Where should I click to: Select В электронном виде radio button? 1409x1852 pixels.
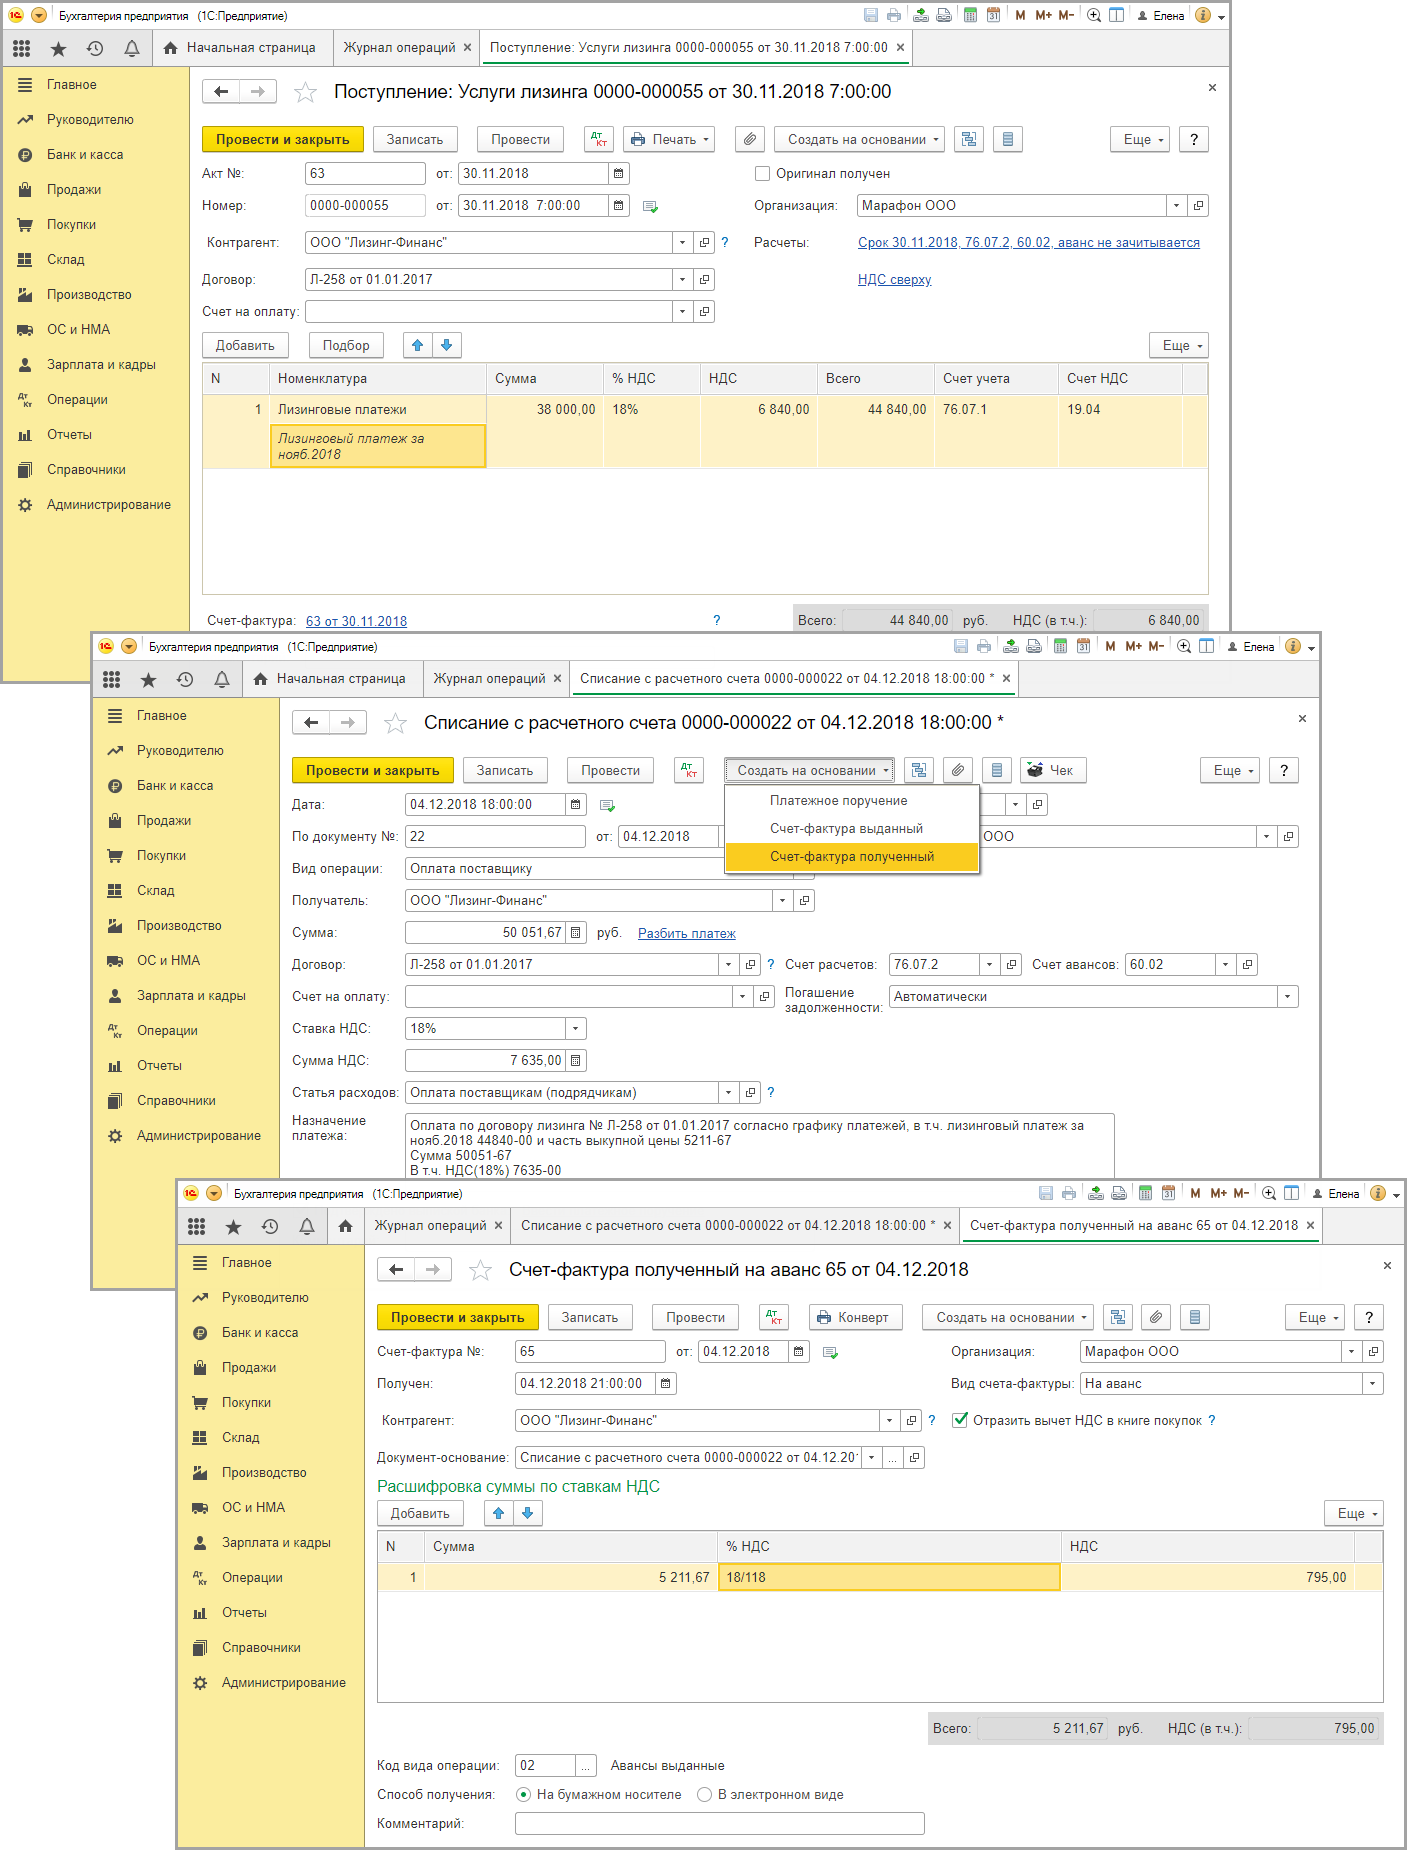click(x=705, y=1795)
